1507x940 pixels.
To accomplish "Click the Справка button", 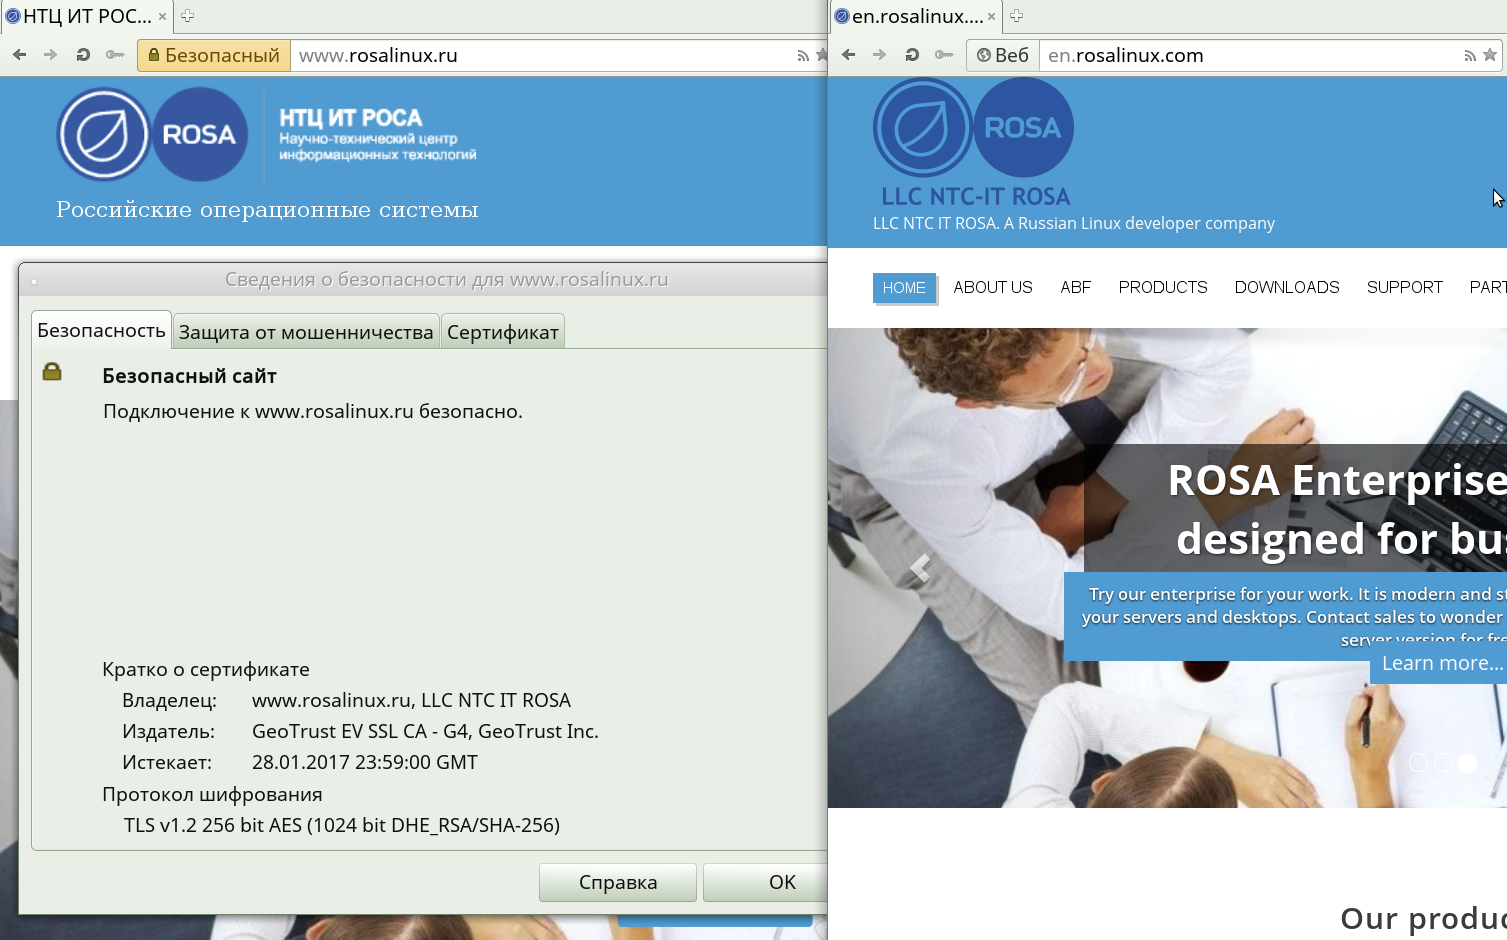I will point(618,882).
